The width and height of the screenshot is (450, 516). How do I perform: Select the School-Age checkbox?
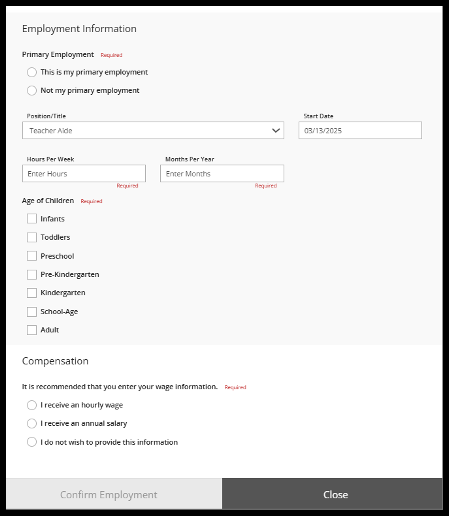32,312
